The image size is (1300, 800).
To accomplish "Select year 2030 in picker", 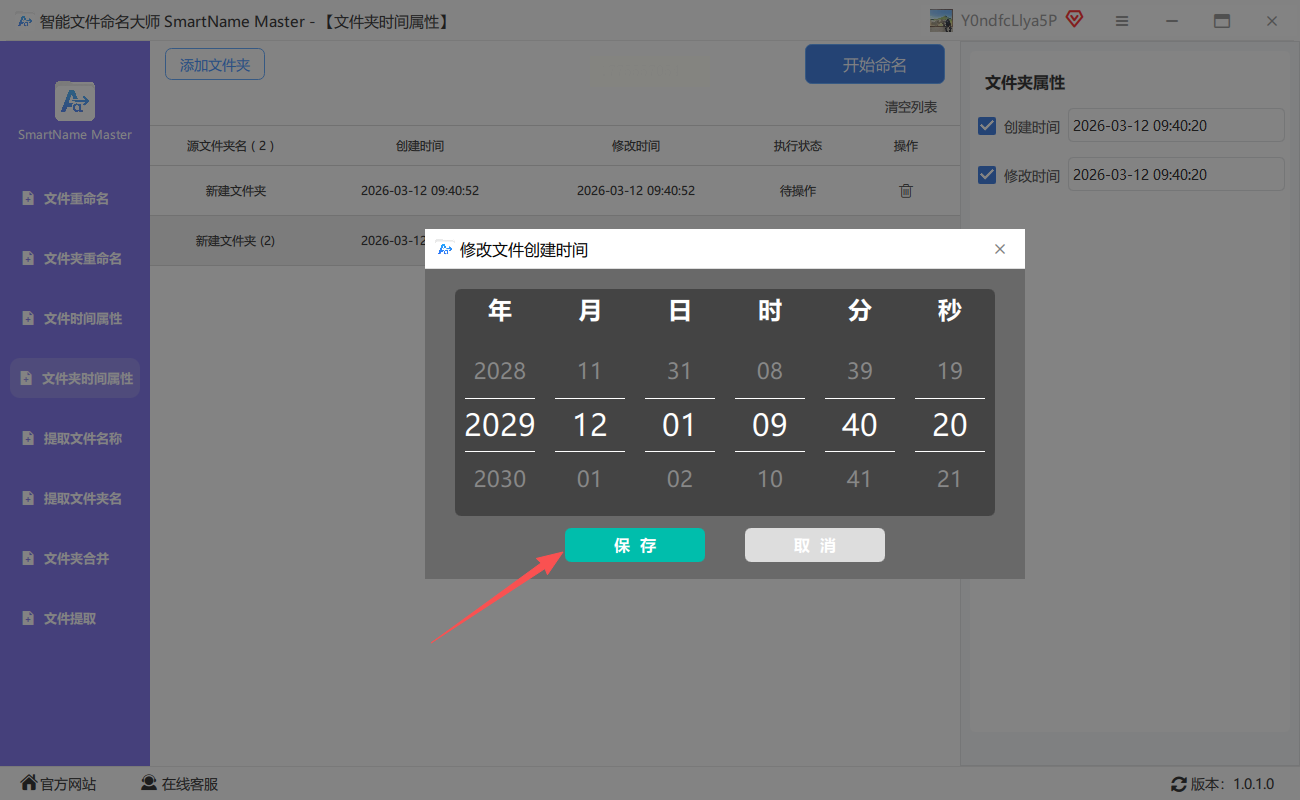I will pos(500,479).
